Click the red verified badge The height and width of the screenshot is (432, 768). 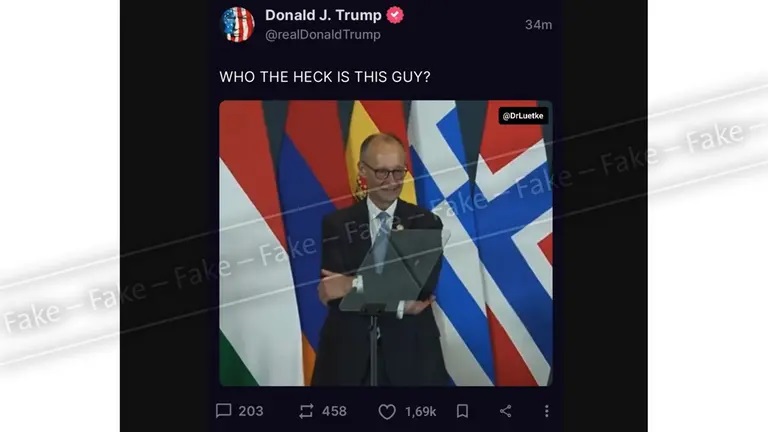click(x=395, y=15)
